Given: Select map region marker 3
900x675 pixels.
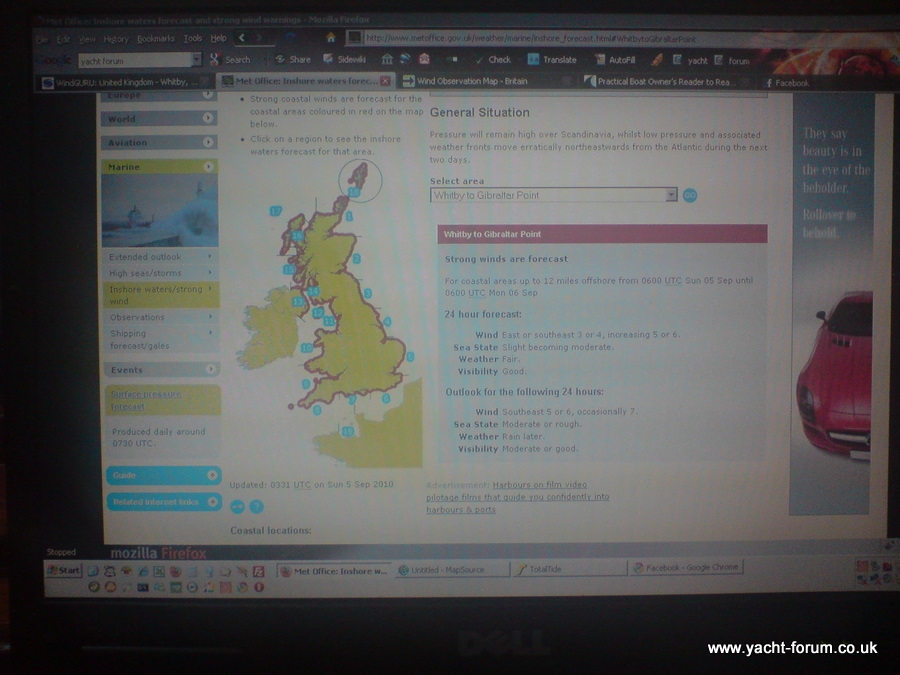Looking at the screenshot, I should (x=368, y=293).
